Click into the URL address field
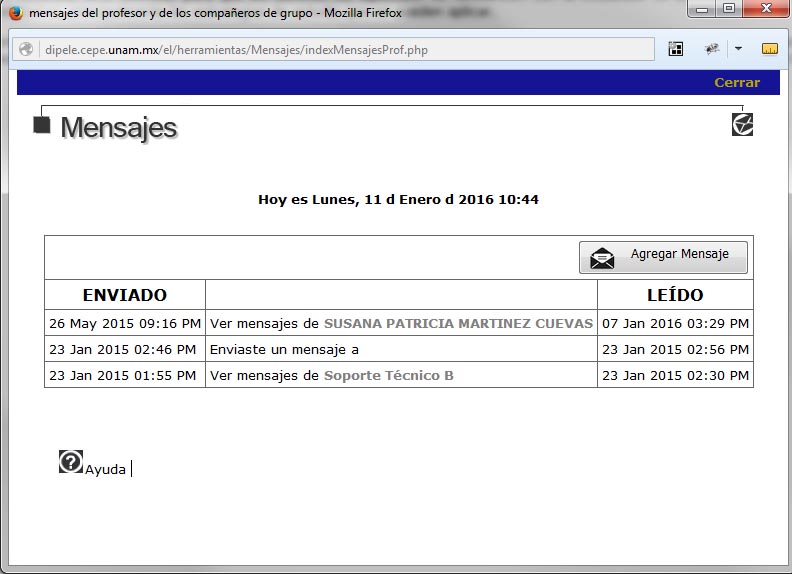Viewport: 792px width, 574px height. pyautogui.click(x=340, y=49)
